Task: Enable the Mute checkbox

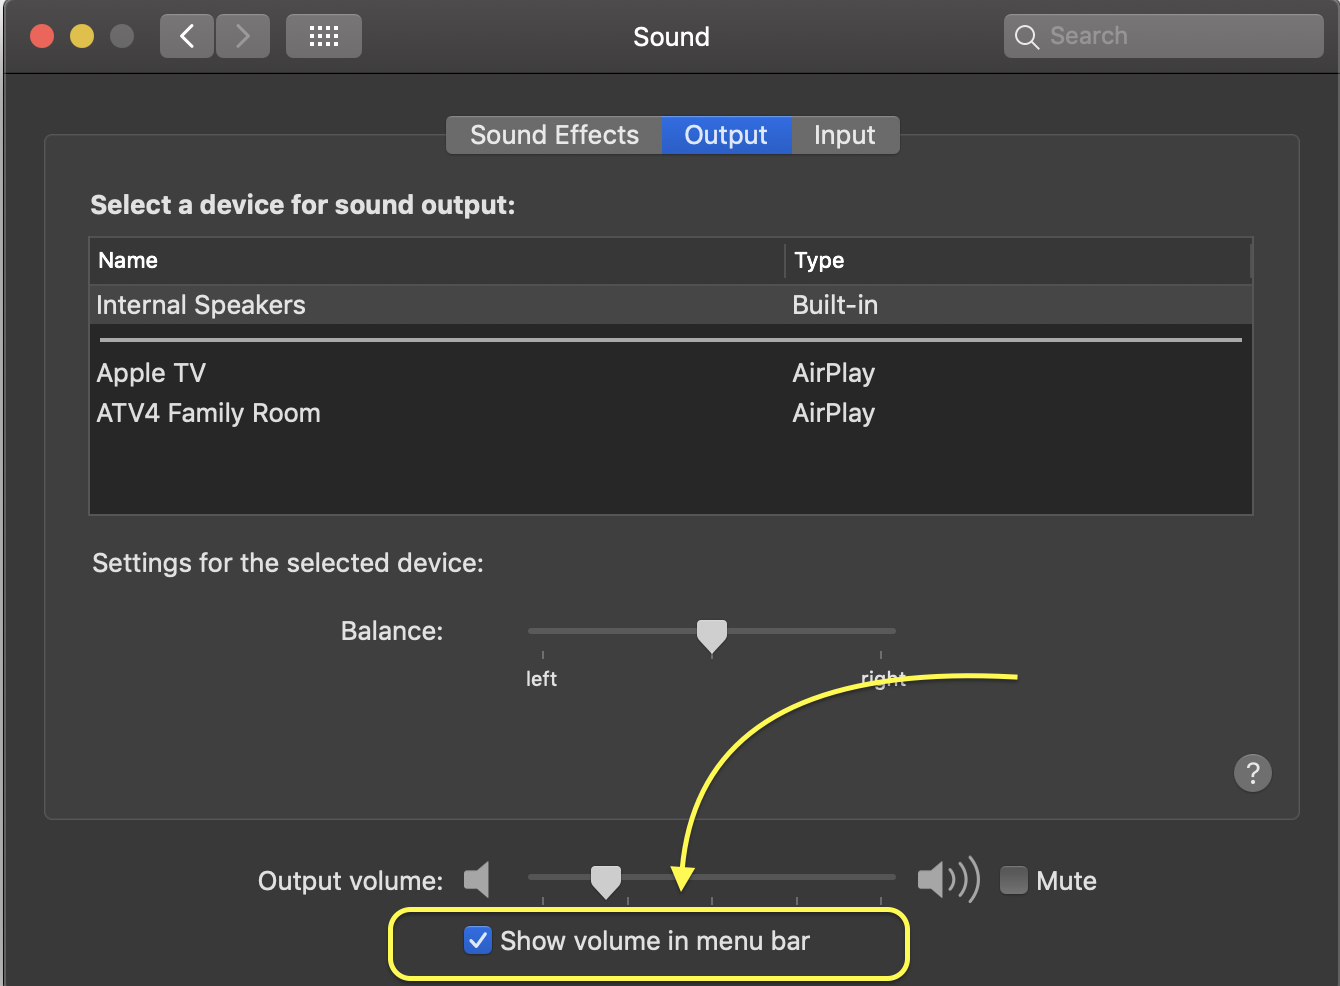Action: click(x=1013, y=880)
